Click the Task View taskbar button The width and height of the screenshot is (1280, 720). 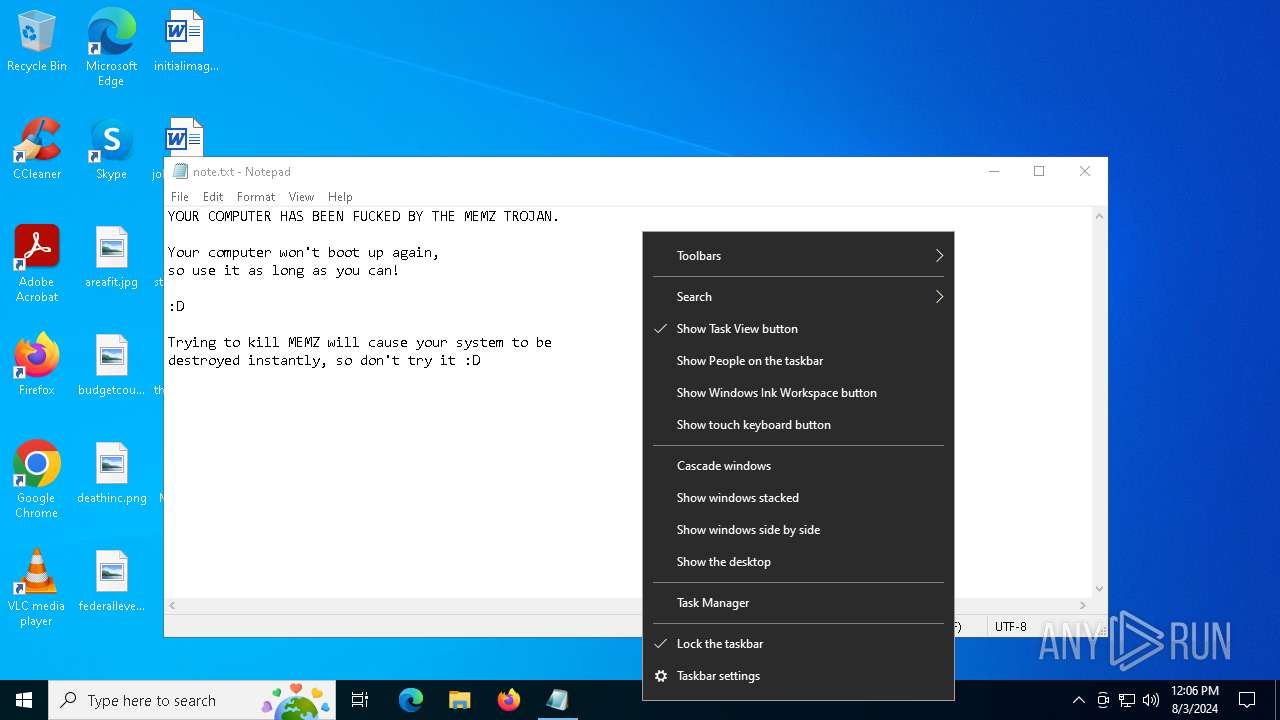[x=360, y=700]
